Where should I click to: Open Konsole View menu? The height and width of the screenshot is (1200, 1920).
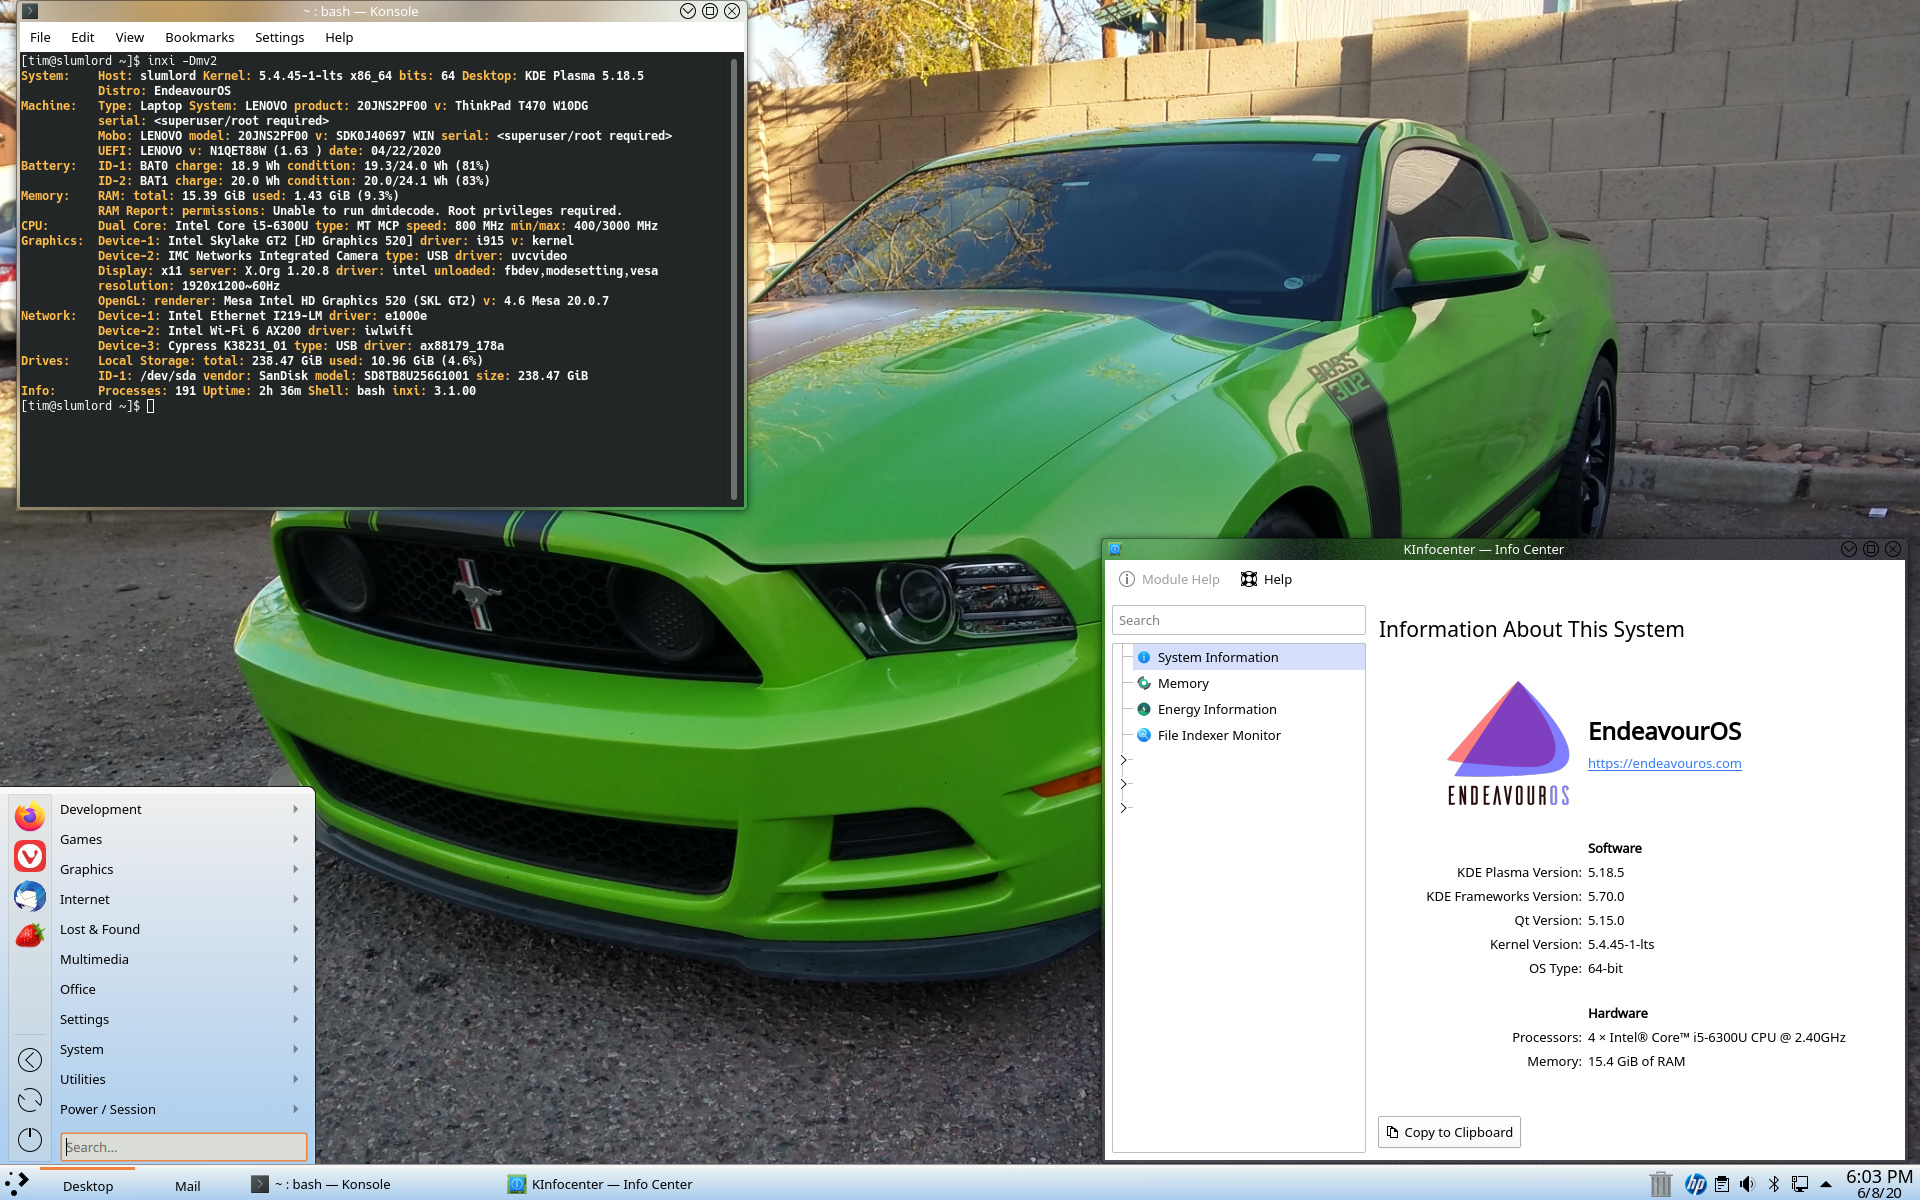(130, 37)
